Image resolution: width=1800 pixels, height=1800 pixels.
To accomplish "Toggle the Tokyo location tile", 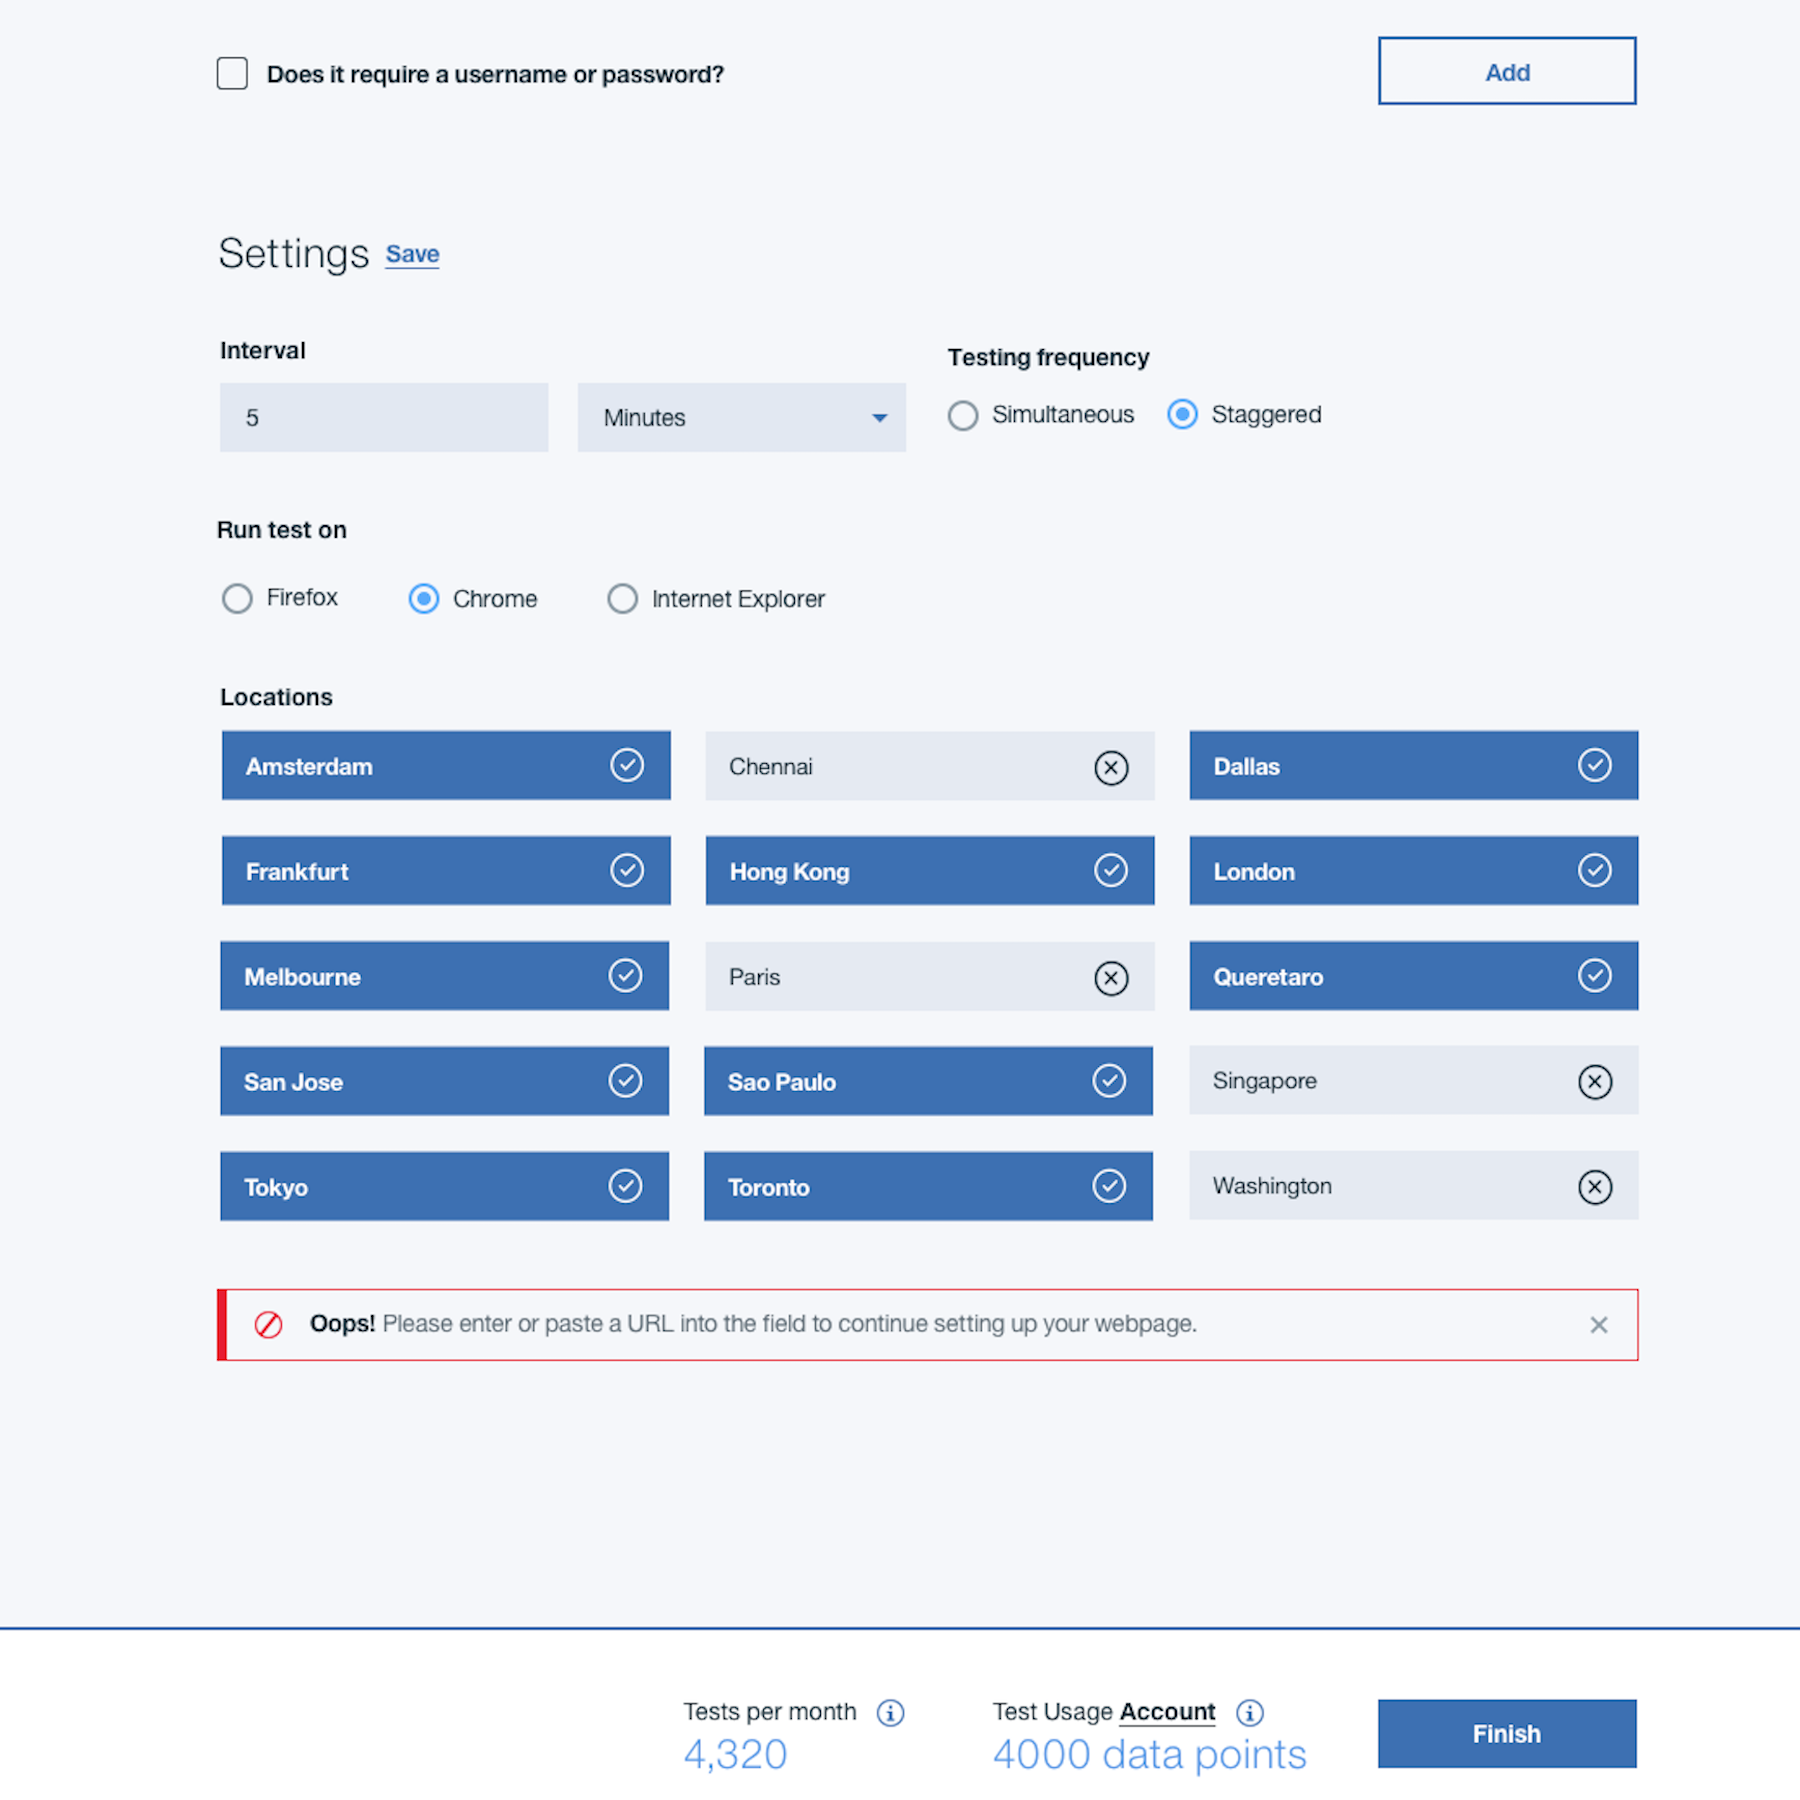I will 444,1186.
